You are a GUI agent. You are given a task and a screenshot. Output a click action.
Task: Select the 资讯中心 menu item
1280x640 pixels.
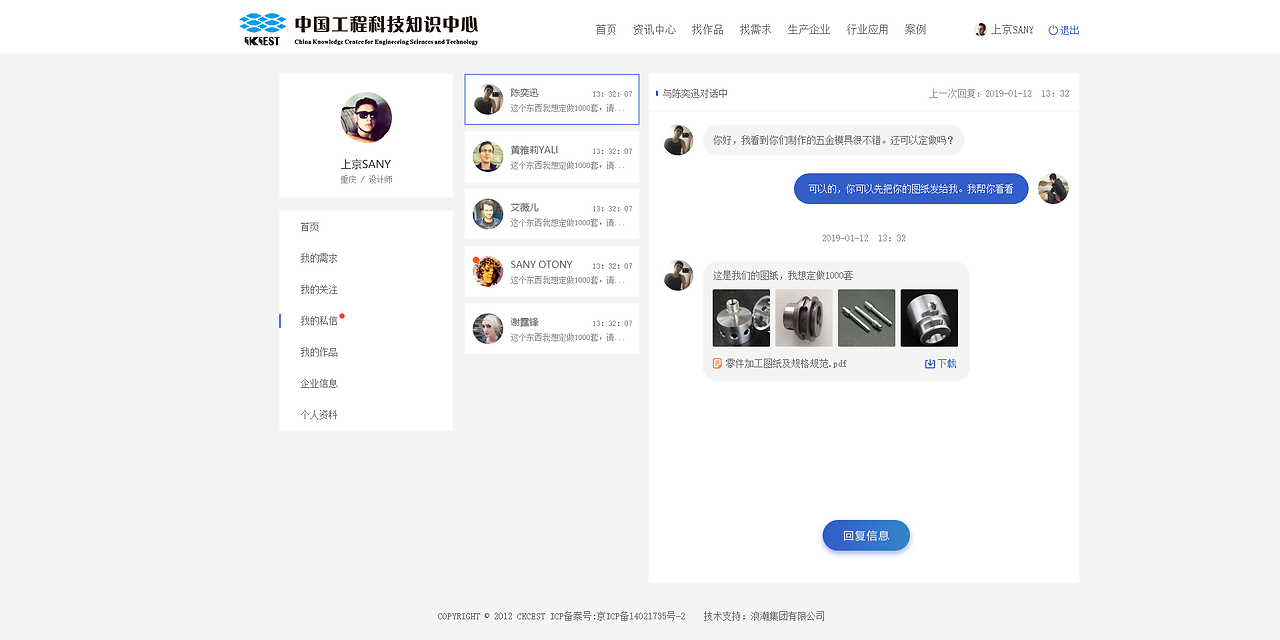point(654,29)
